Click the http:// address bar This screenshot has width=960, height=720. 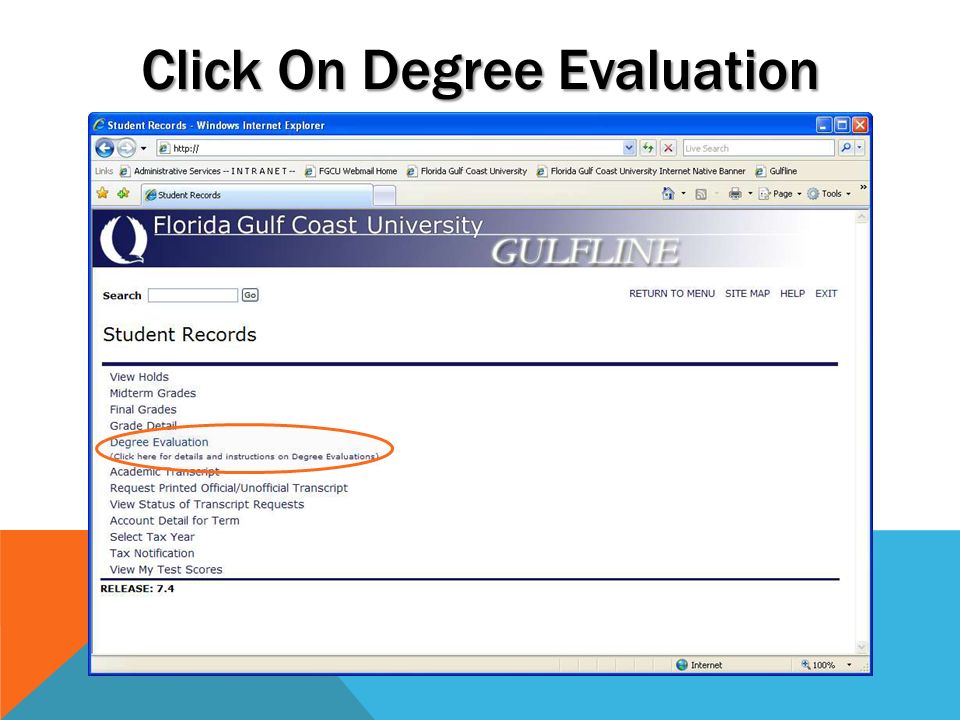tap(389, 148)
